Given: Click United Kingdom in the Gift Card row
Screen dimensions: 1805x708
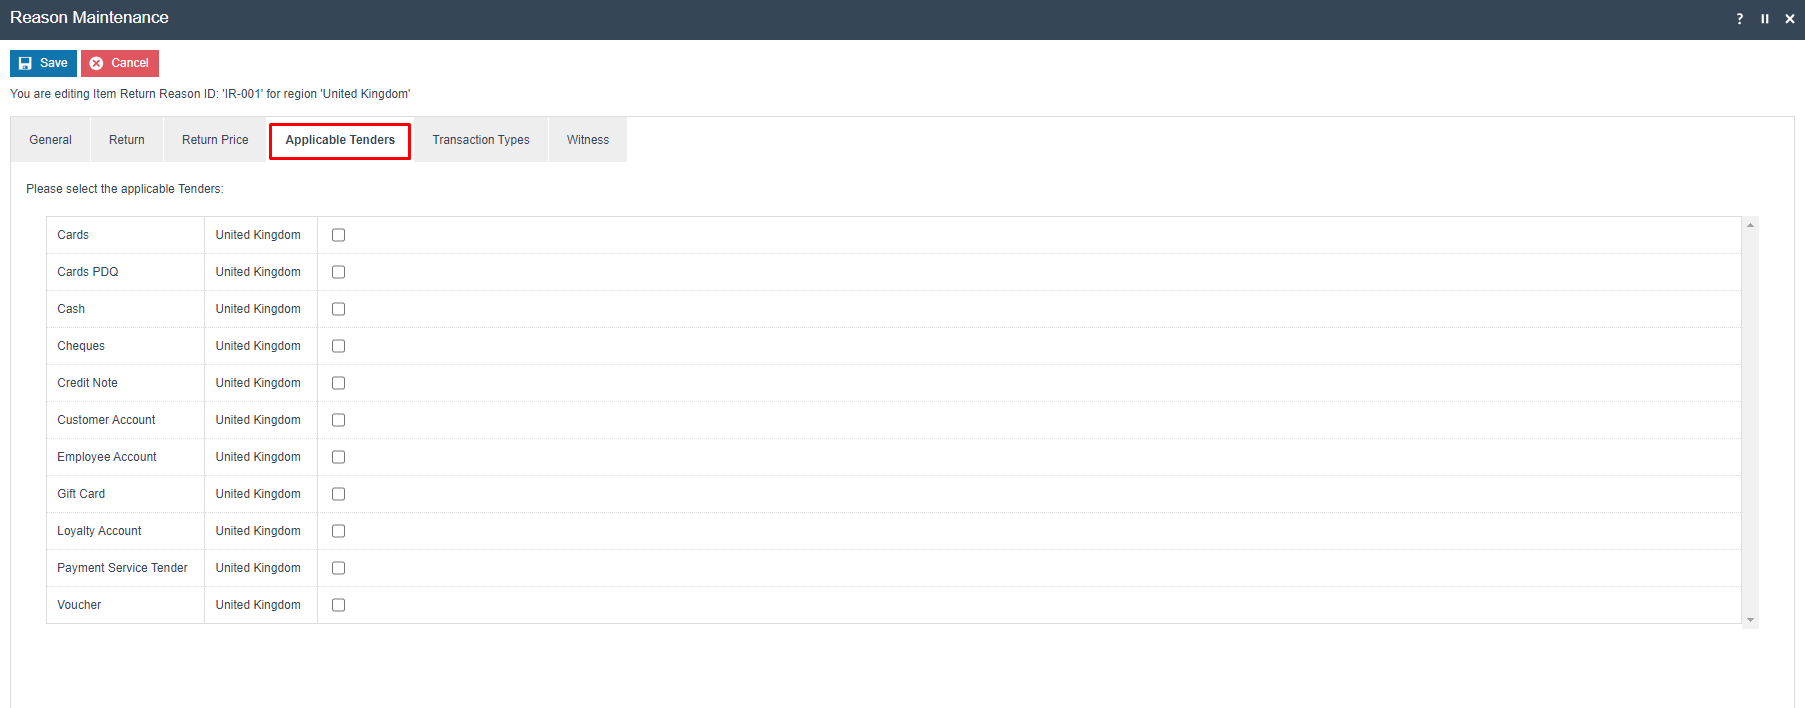Looking at the screenshot, I should point(258,494).
